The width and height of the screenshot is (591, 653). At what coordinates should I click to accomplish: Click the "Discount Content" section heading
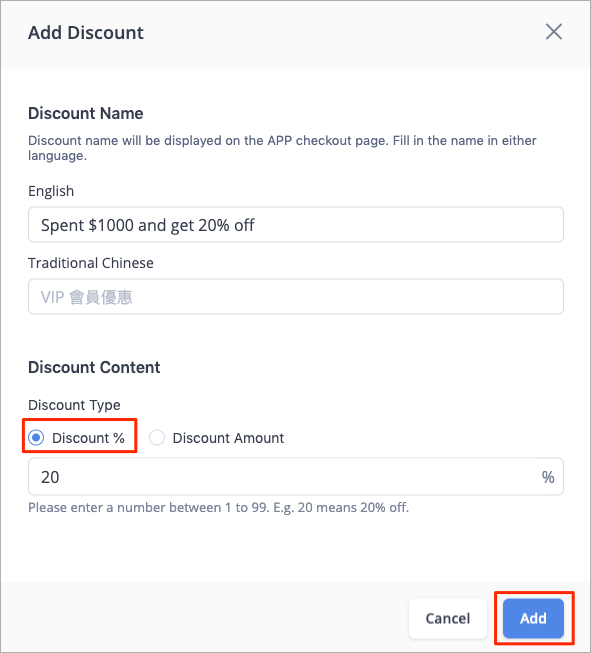point(94,367)
